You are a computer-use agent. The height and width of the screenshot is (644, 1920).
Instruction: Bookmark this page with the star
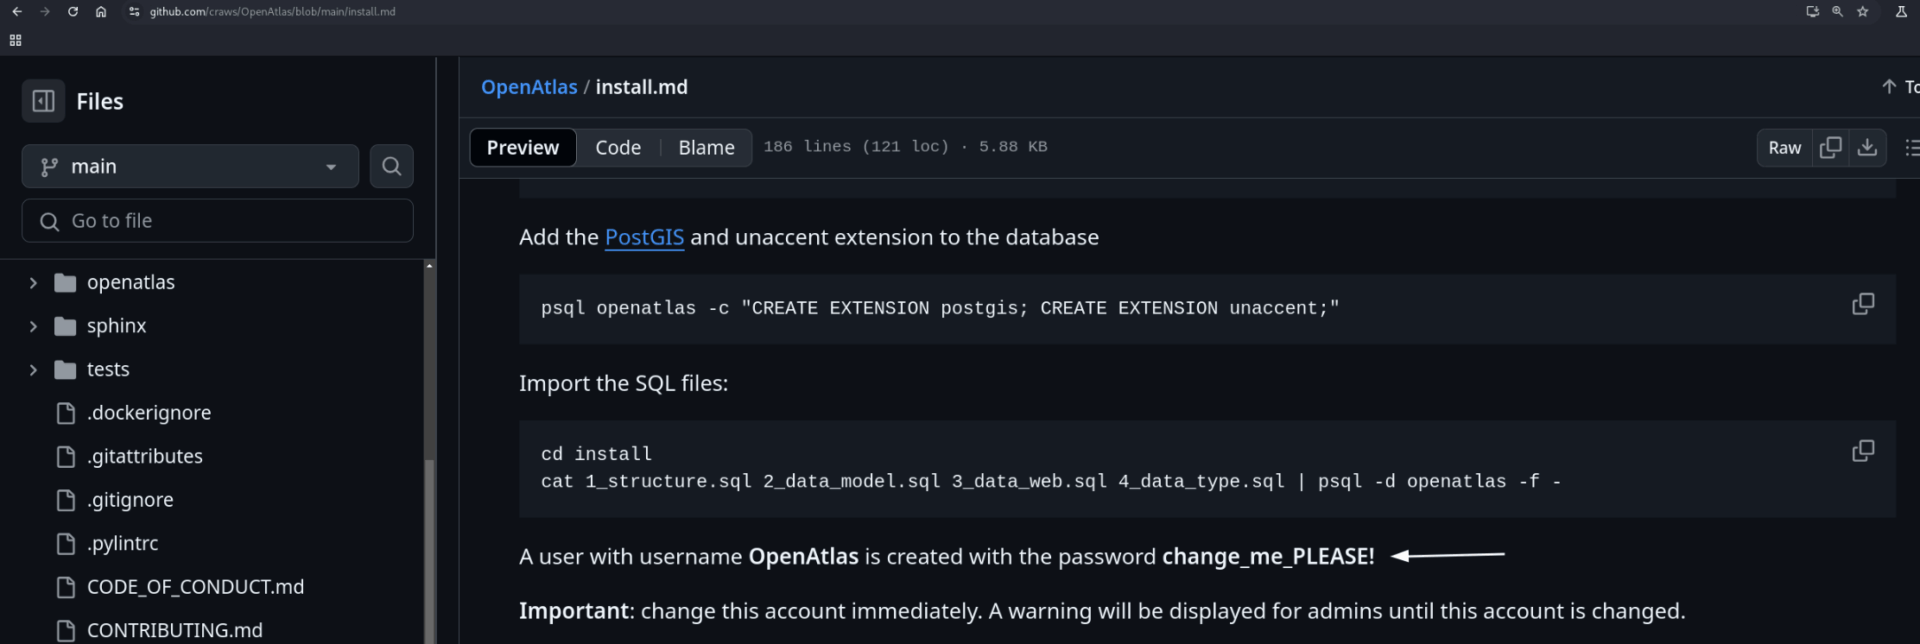click(1862, 12)
